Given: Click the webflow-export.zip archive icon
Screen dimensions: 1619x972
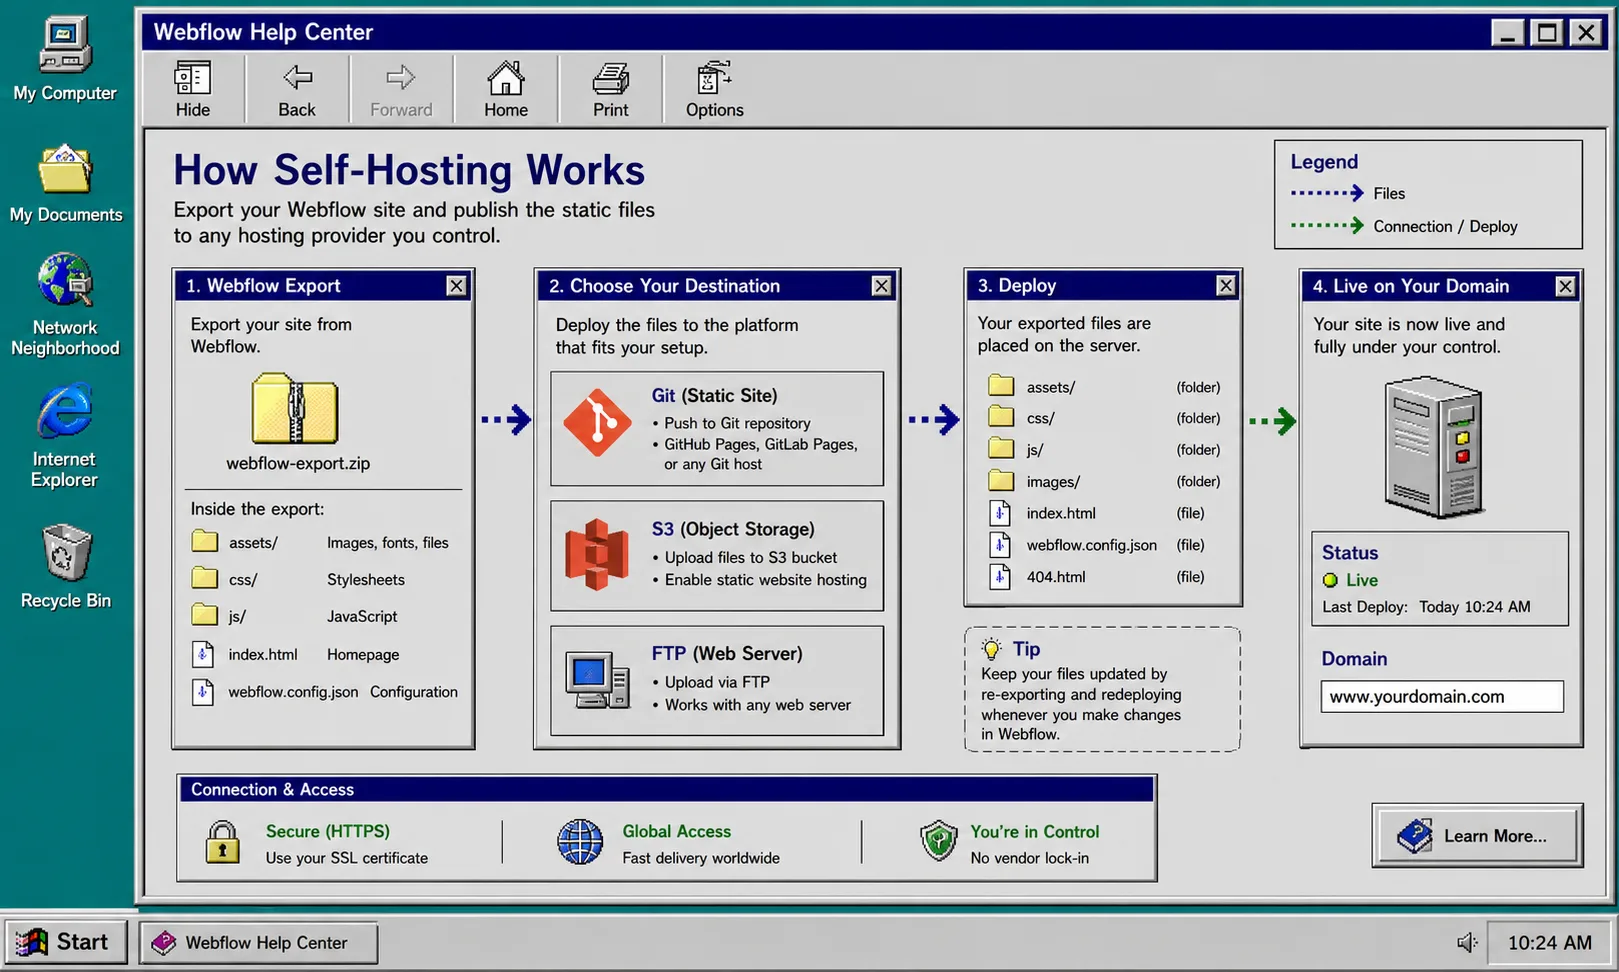Looking at the screenshot, I should click(295, 408).
